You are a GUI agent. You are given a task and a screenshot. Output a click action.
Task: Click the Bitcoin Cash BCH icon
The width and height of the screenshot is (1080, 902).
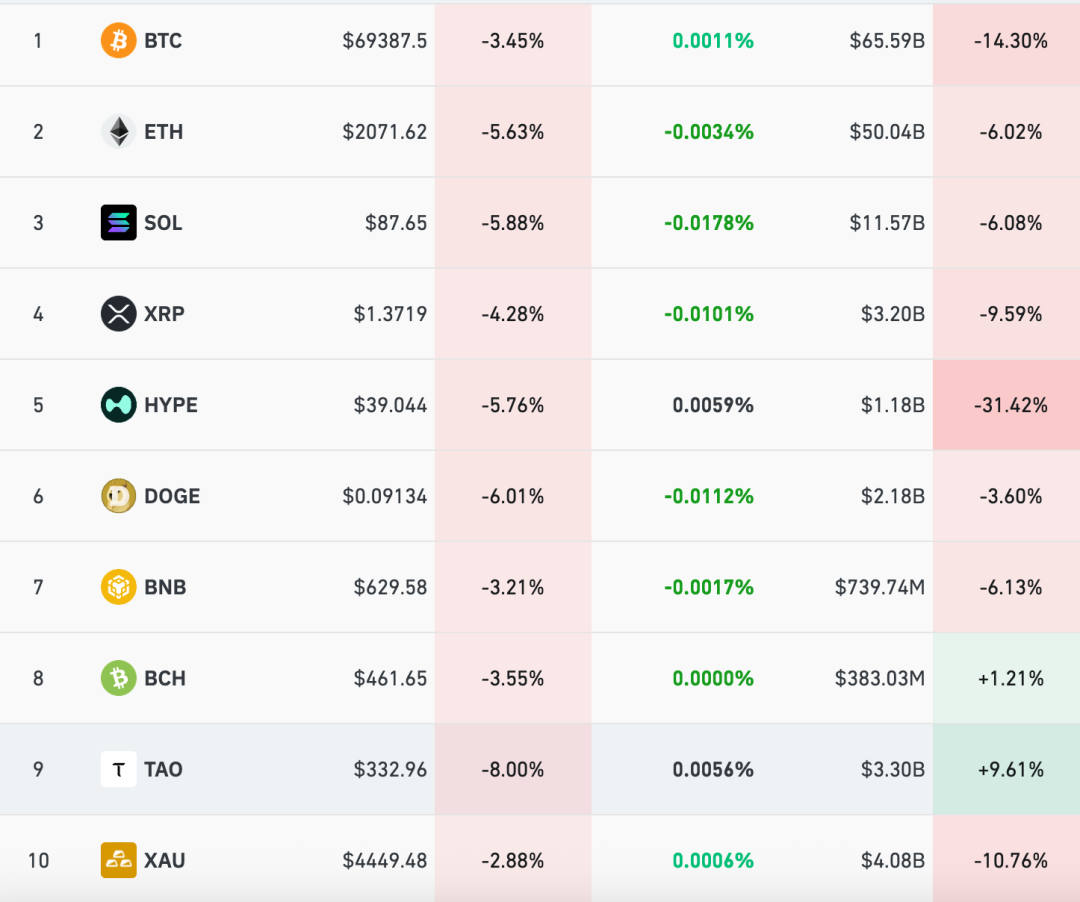pyautogui.click(x=118, y=678)
